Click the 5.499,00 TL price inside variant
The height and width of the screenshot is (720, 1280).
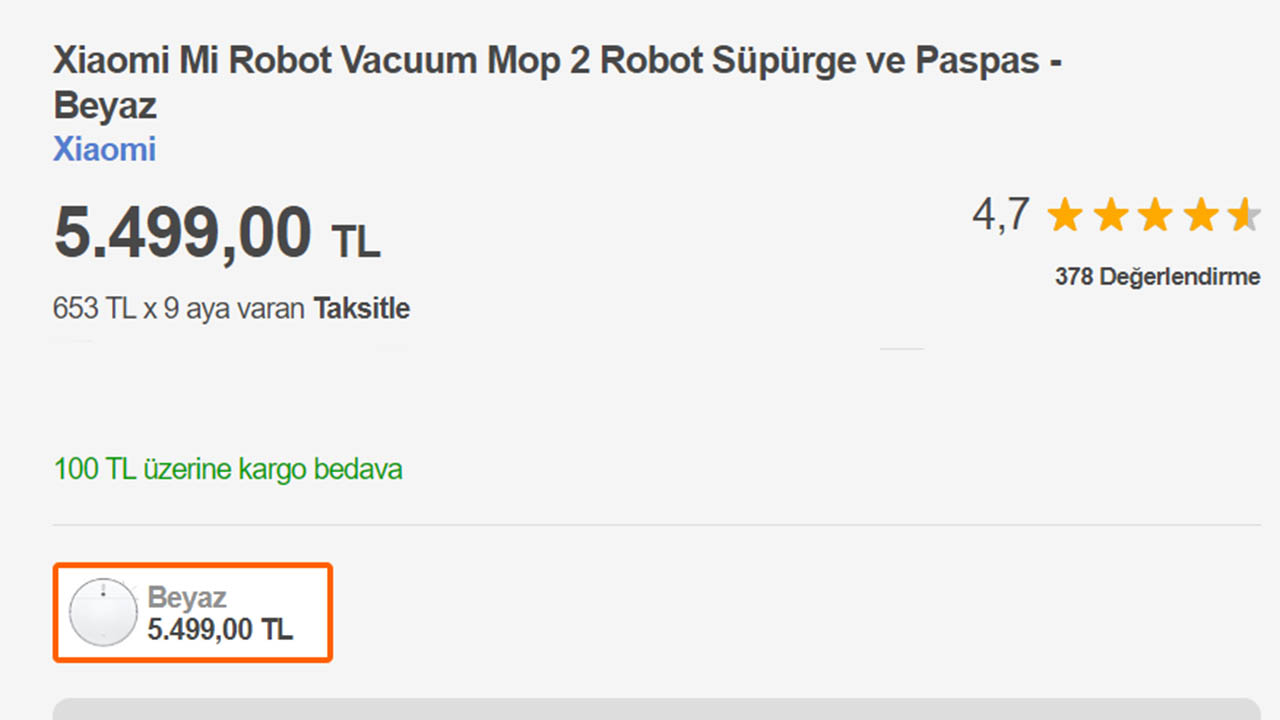click(x=220, y=629)
